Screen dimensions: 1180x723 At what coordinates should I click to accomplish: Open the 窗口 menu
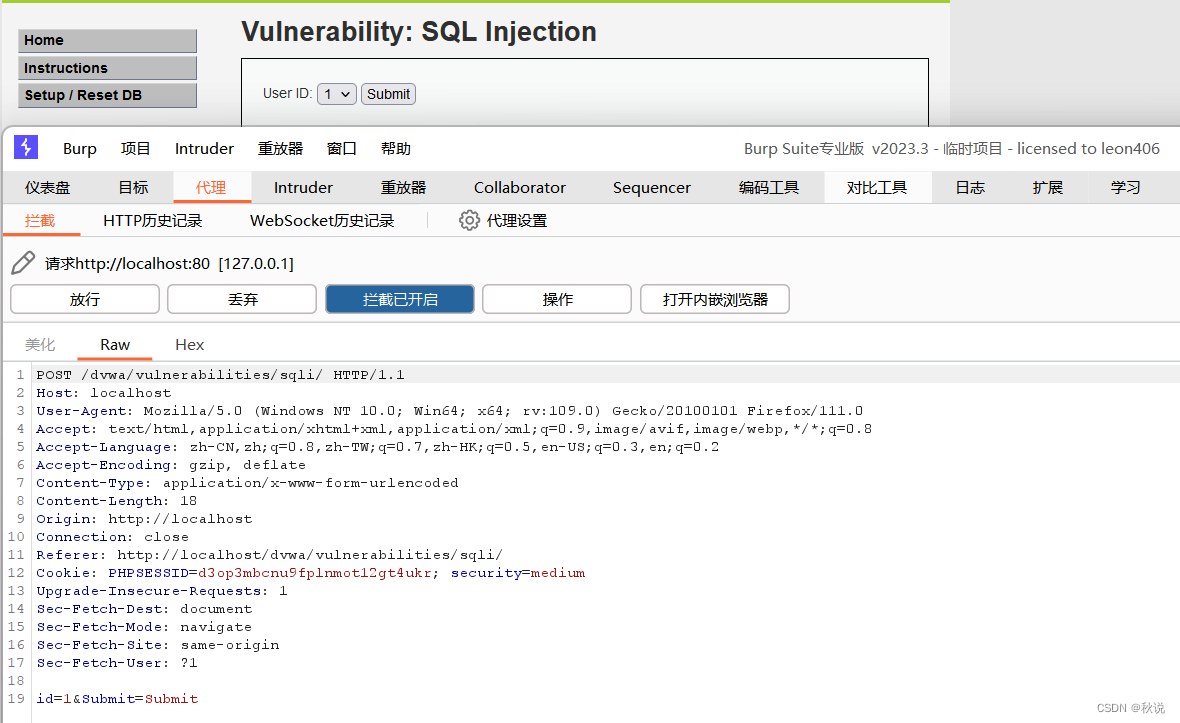click(342, 149)
